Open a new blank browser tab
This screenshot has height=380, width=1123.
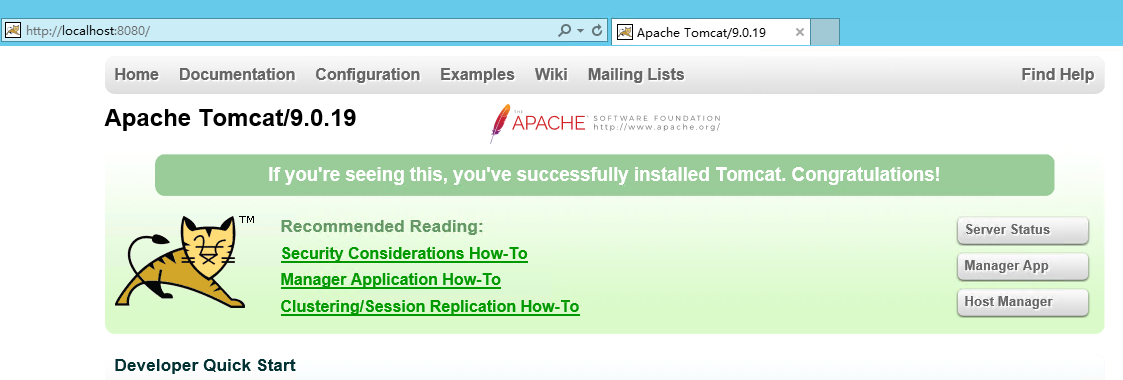click(825, 32)
